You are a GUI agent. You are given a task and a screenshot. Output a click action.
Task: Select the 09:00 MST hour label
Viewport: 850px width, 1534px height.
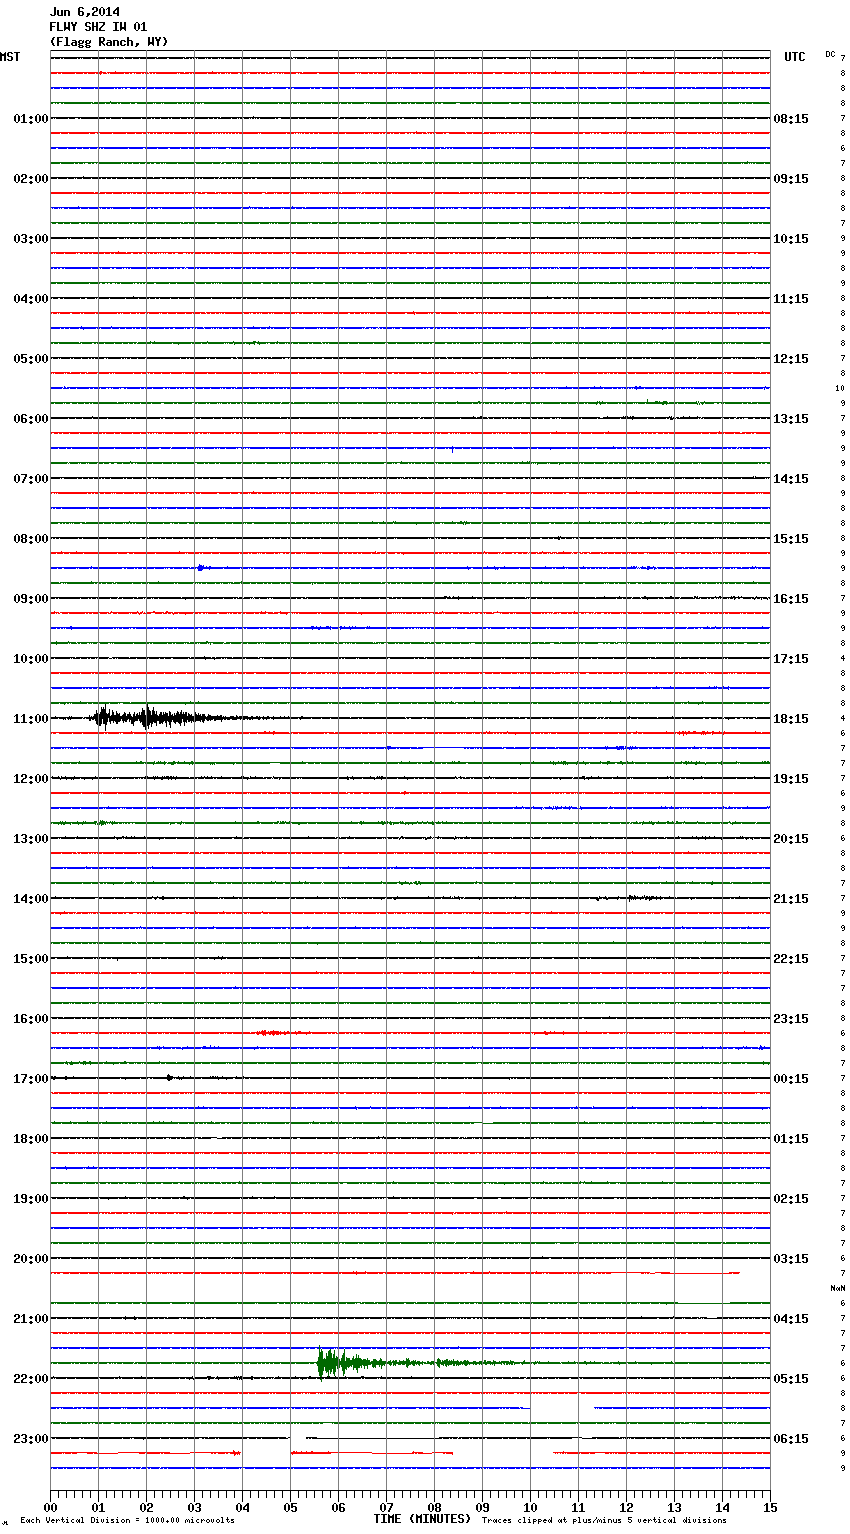click(x=31, y=599)
